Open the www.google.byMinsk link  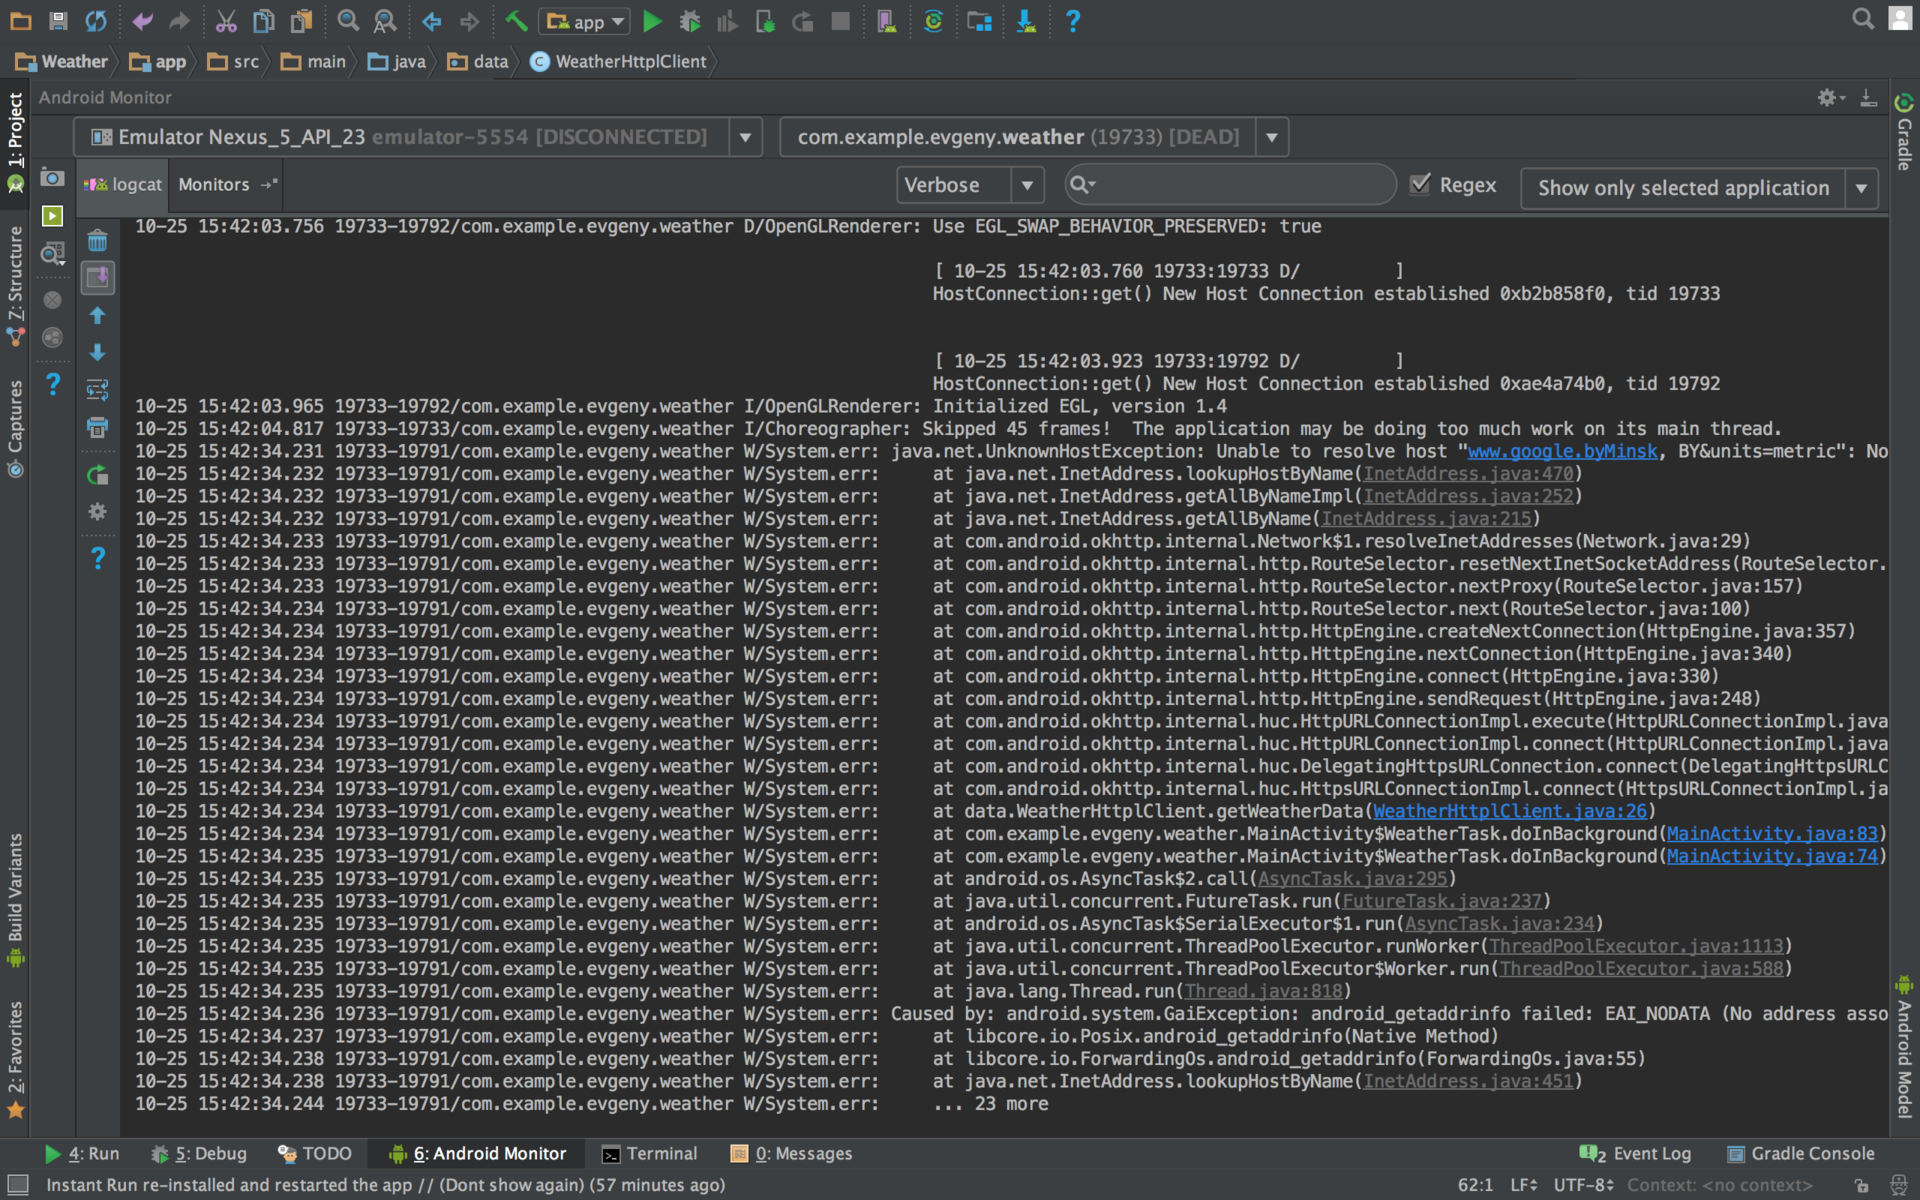1563,451
